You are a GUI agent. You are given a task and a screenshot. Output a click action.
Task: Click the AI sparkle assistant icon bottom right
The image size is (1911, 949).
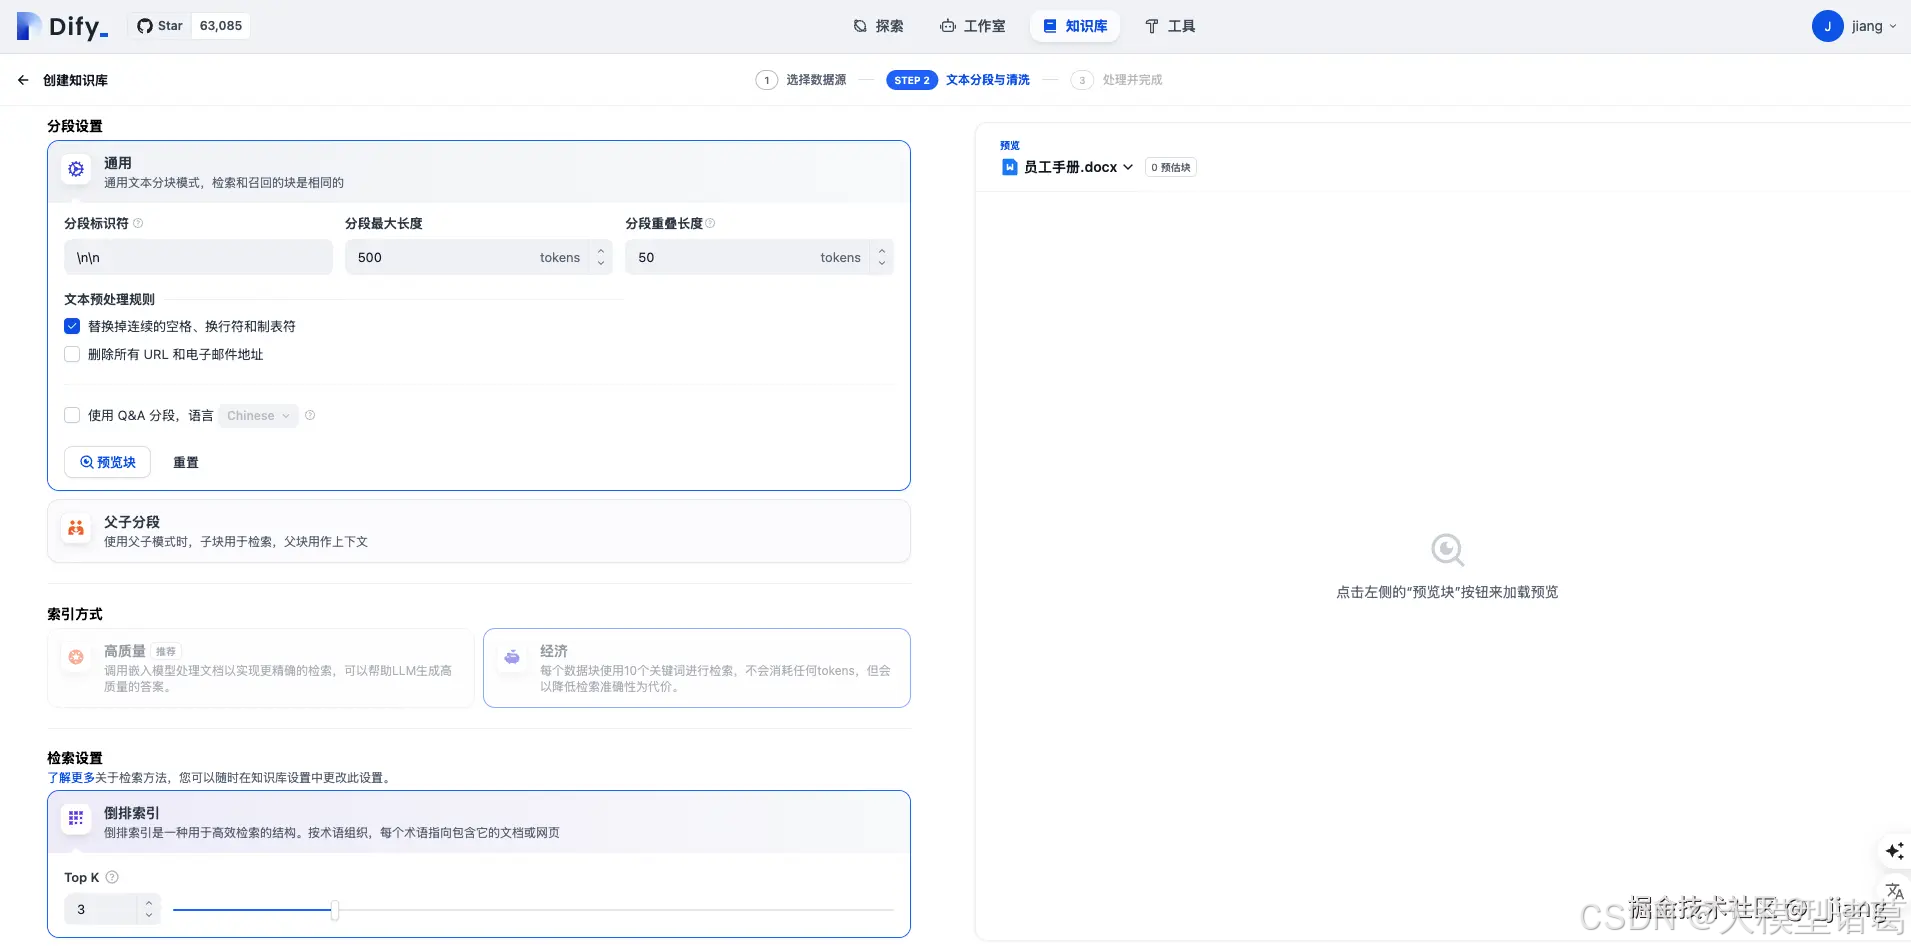1895,851
